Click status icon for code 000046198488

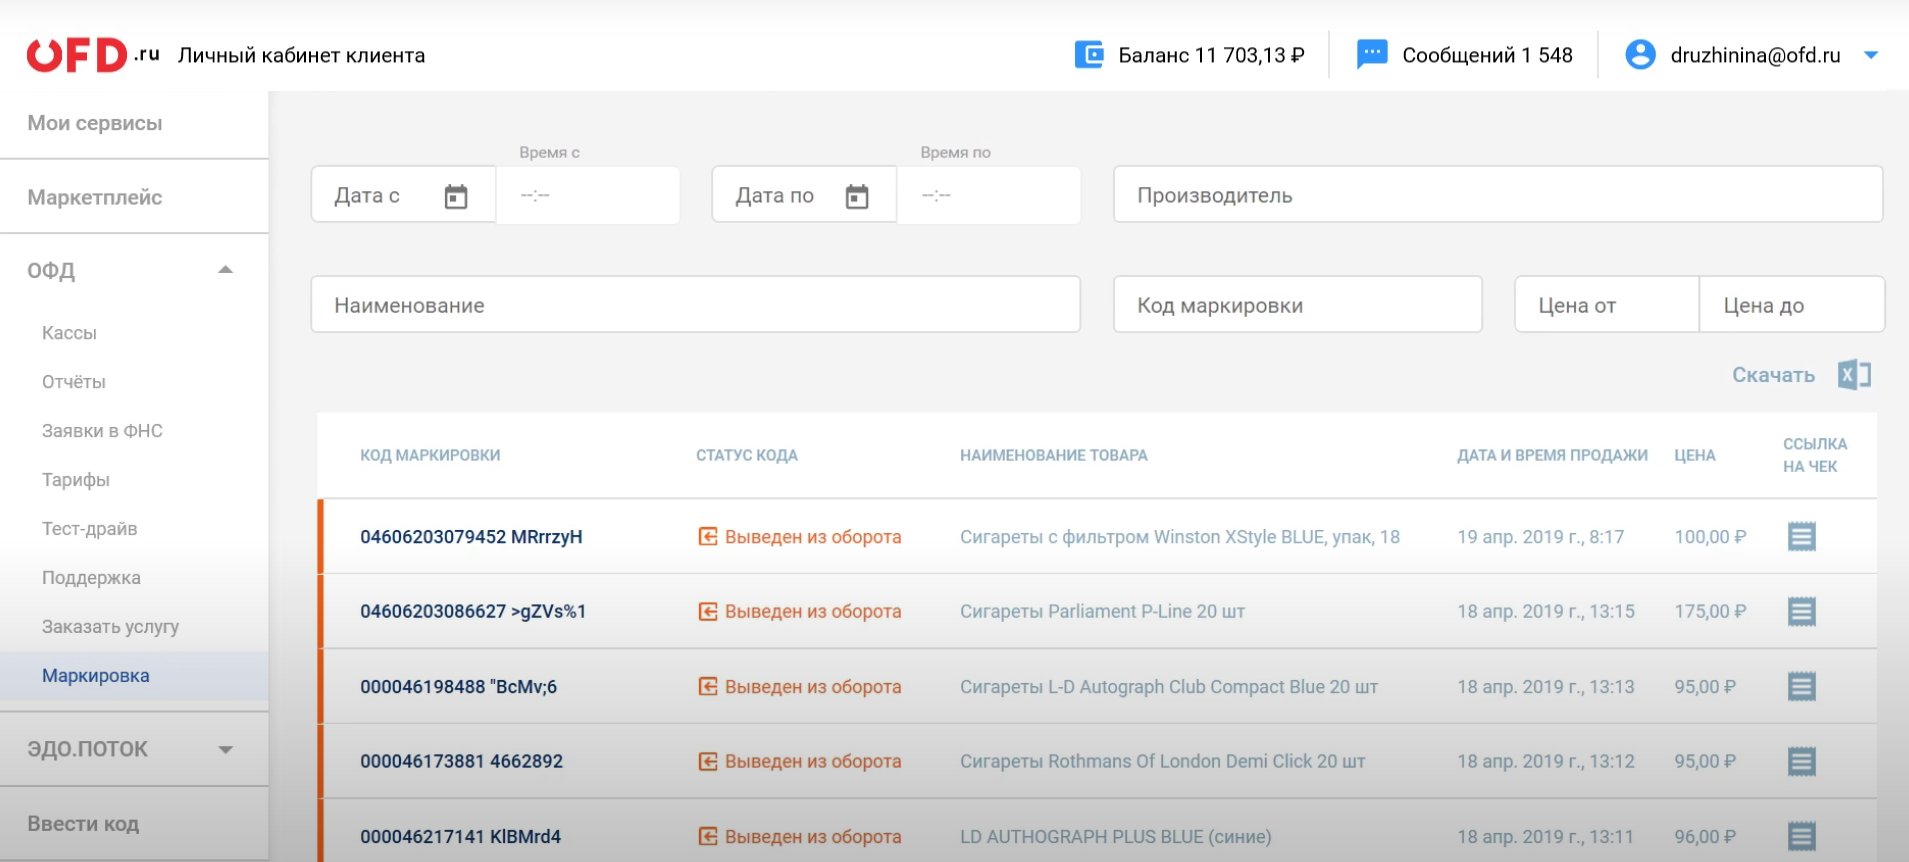click(x=708, y=687)
